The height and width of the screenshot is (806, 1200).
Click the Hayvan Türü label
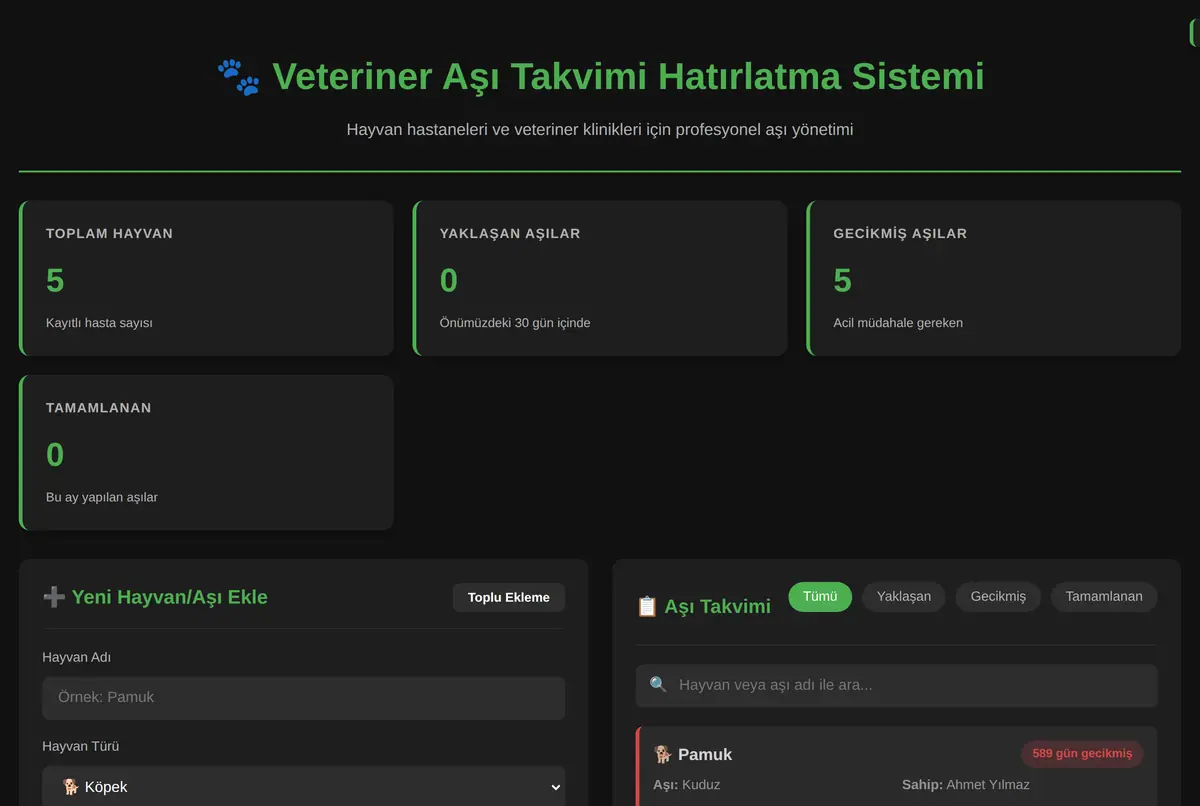(81, 746)
